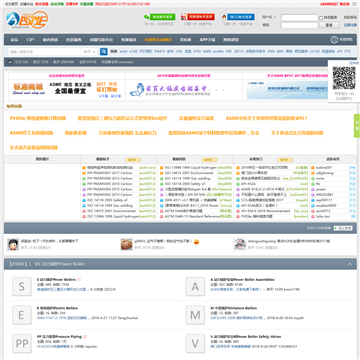Collapse the ASME Power Boiler section
360x360 pixels.
pos(350,264)
